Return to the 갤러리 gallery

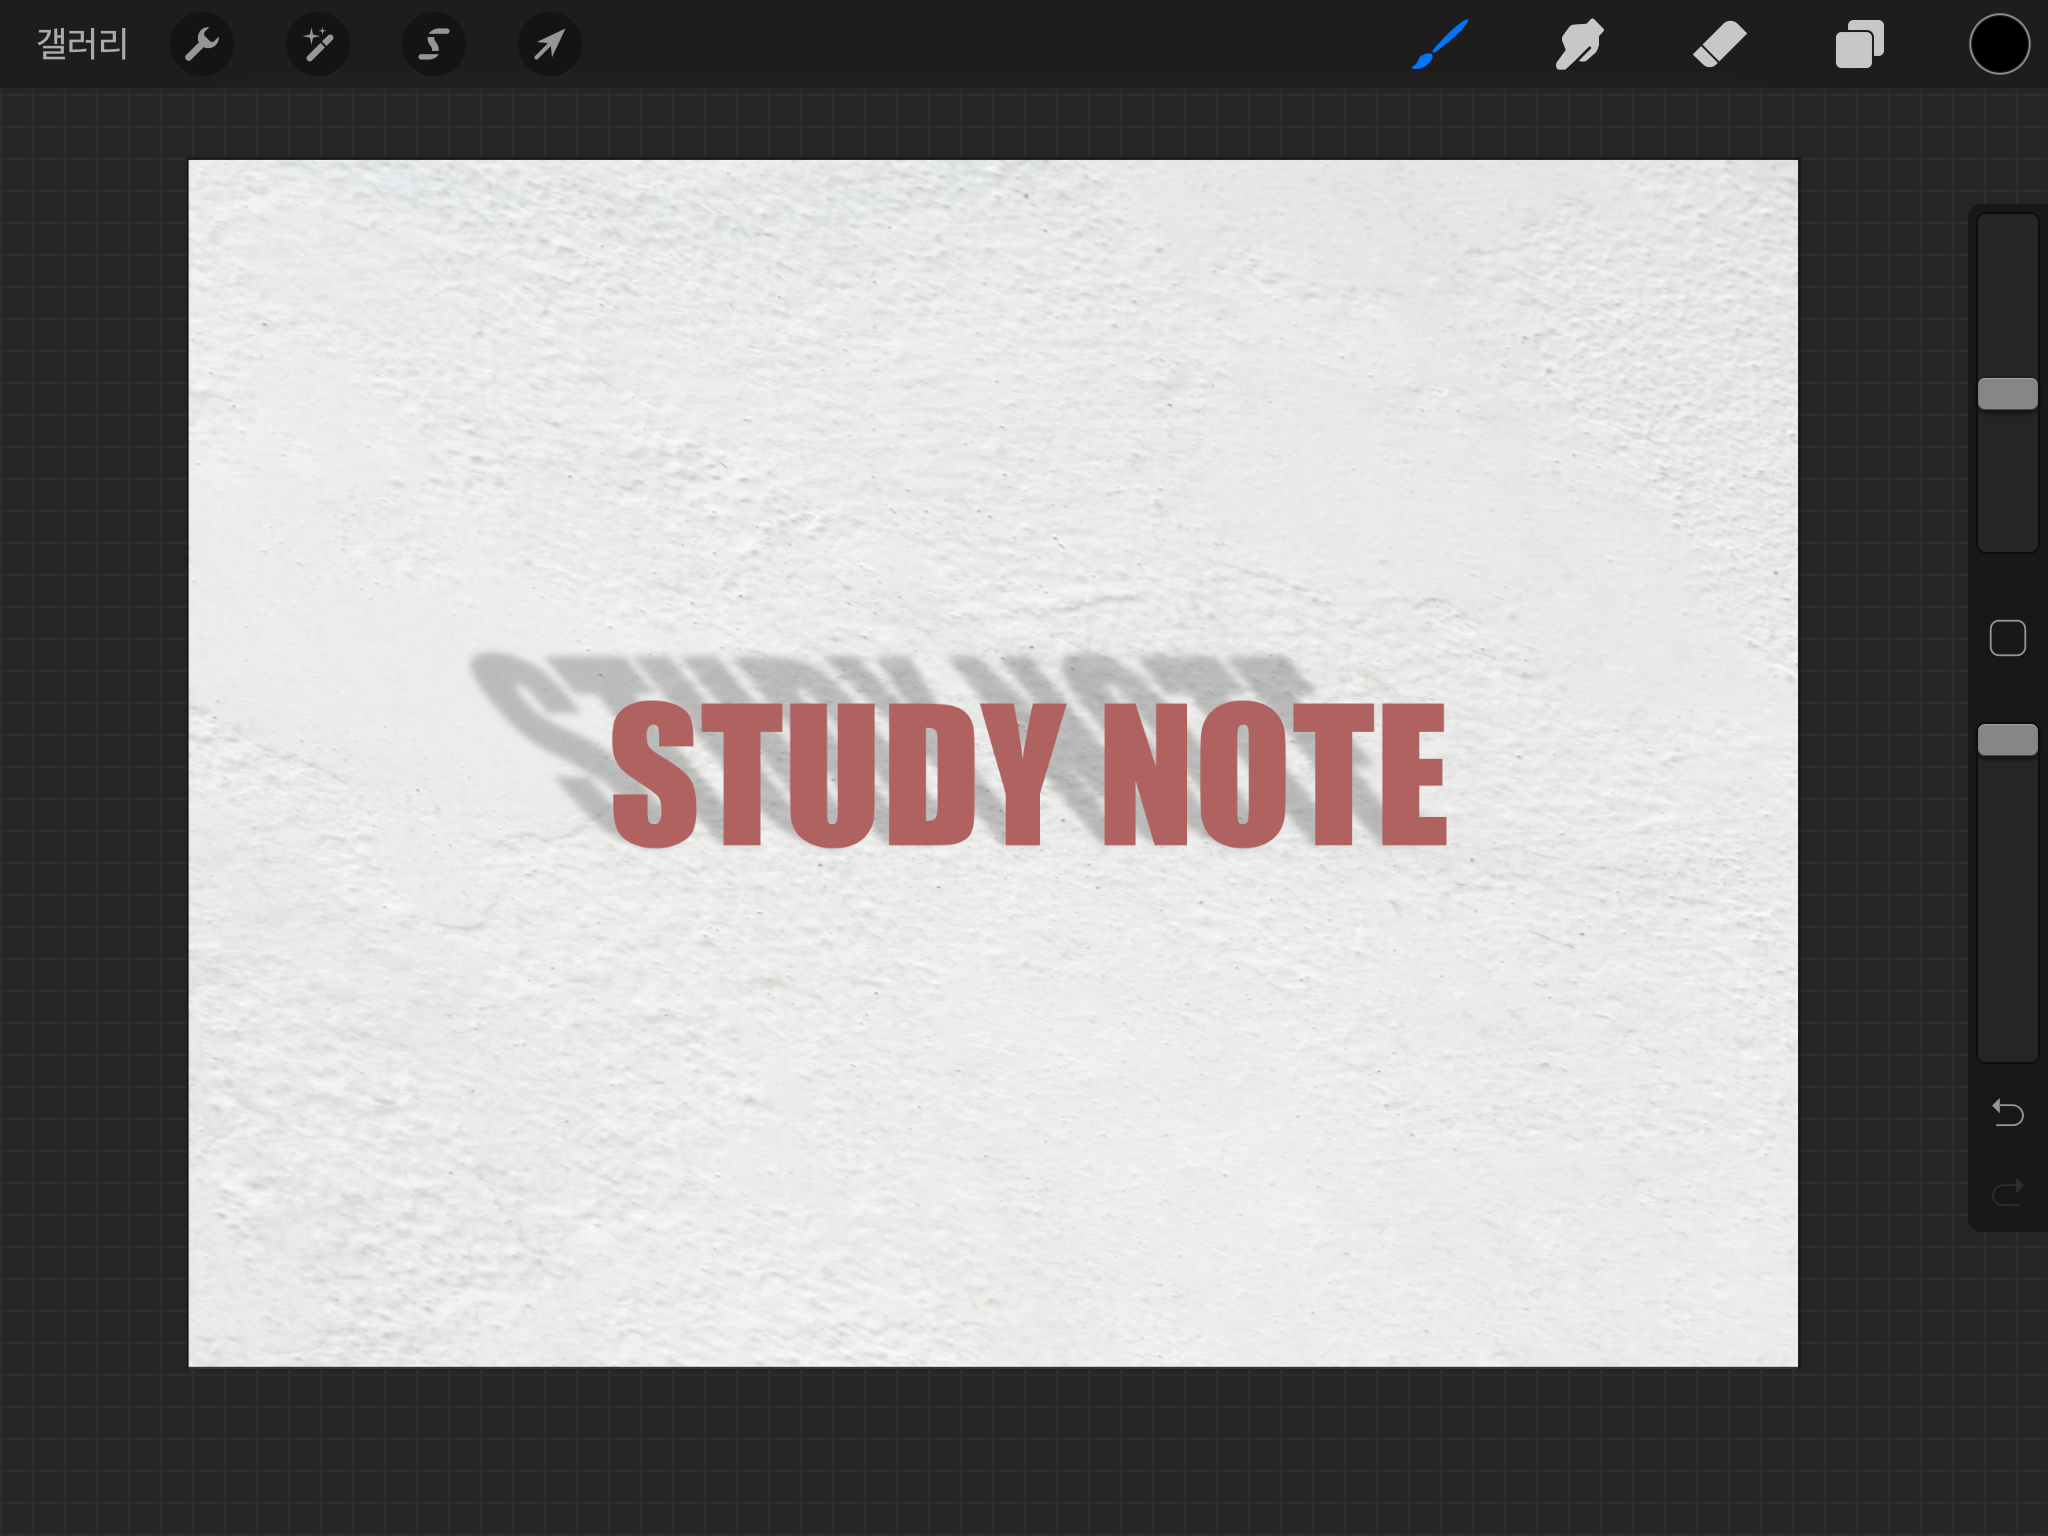(x=82, y=44)
